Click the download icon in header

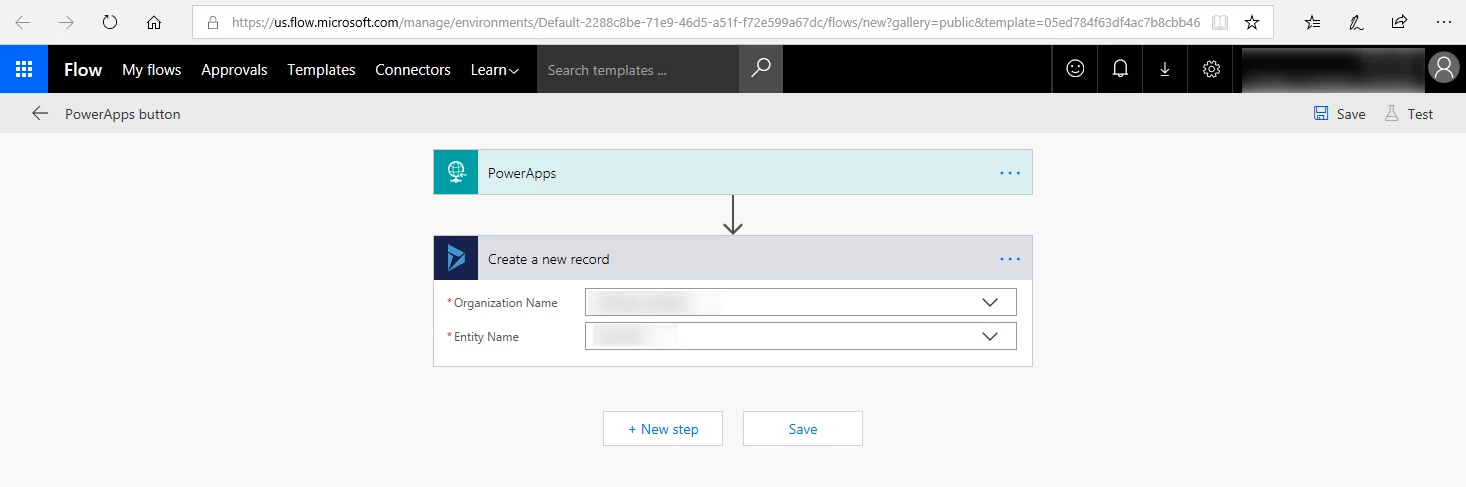[x=1165, y=69]
